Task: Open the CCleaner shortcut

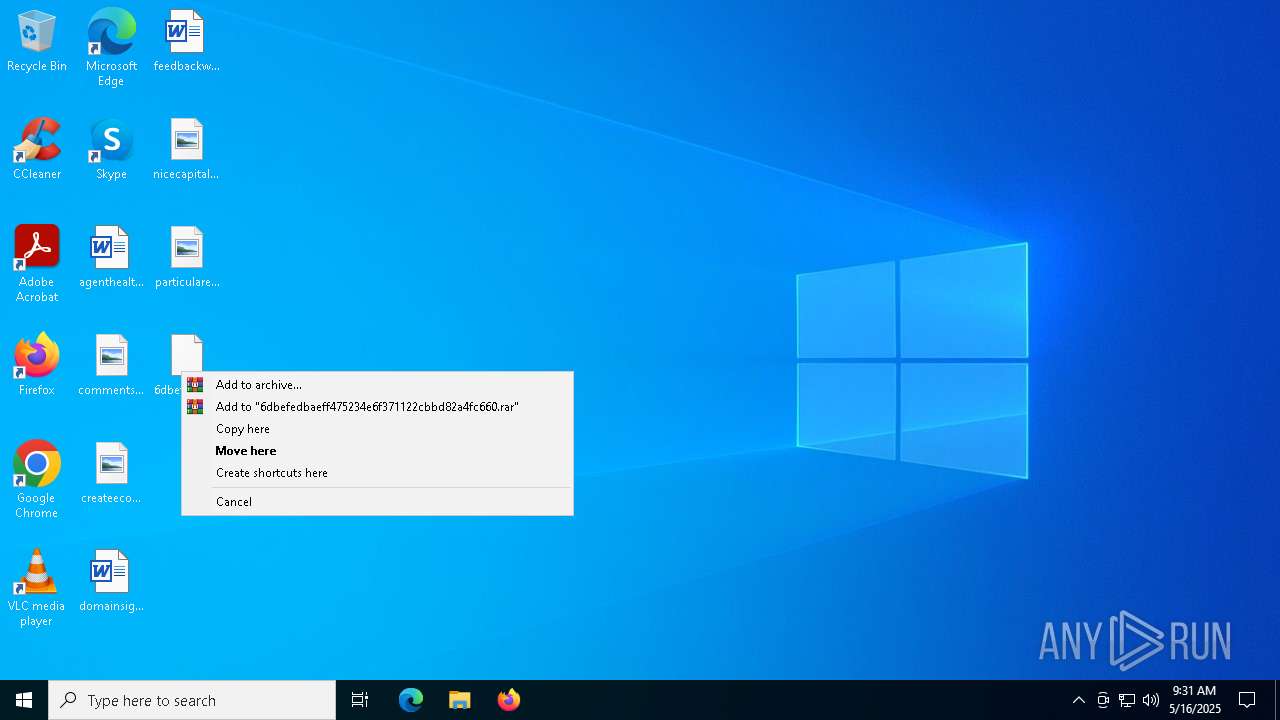Action: click(37, 150)
